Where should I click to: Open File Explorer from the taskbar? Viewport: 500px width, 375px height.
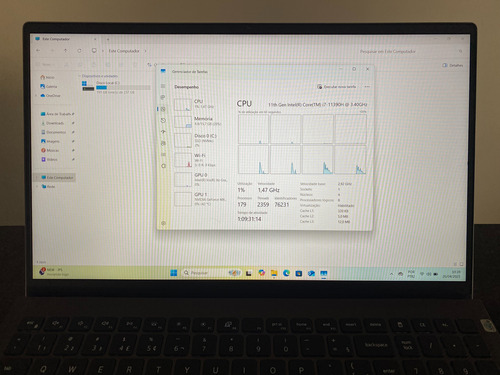coord(274,273)
